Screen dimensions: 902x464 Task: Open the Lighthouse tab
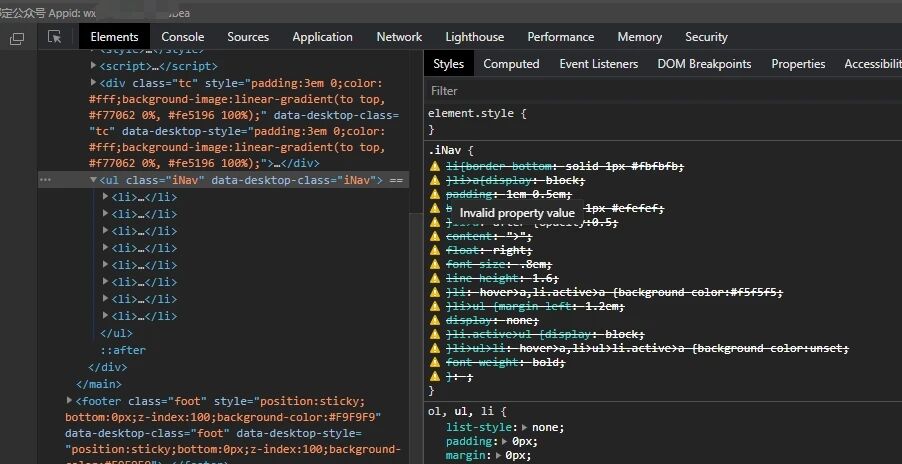[x=475, y=37]
